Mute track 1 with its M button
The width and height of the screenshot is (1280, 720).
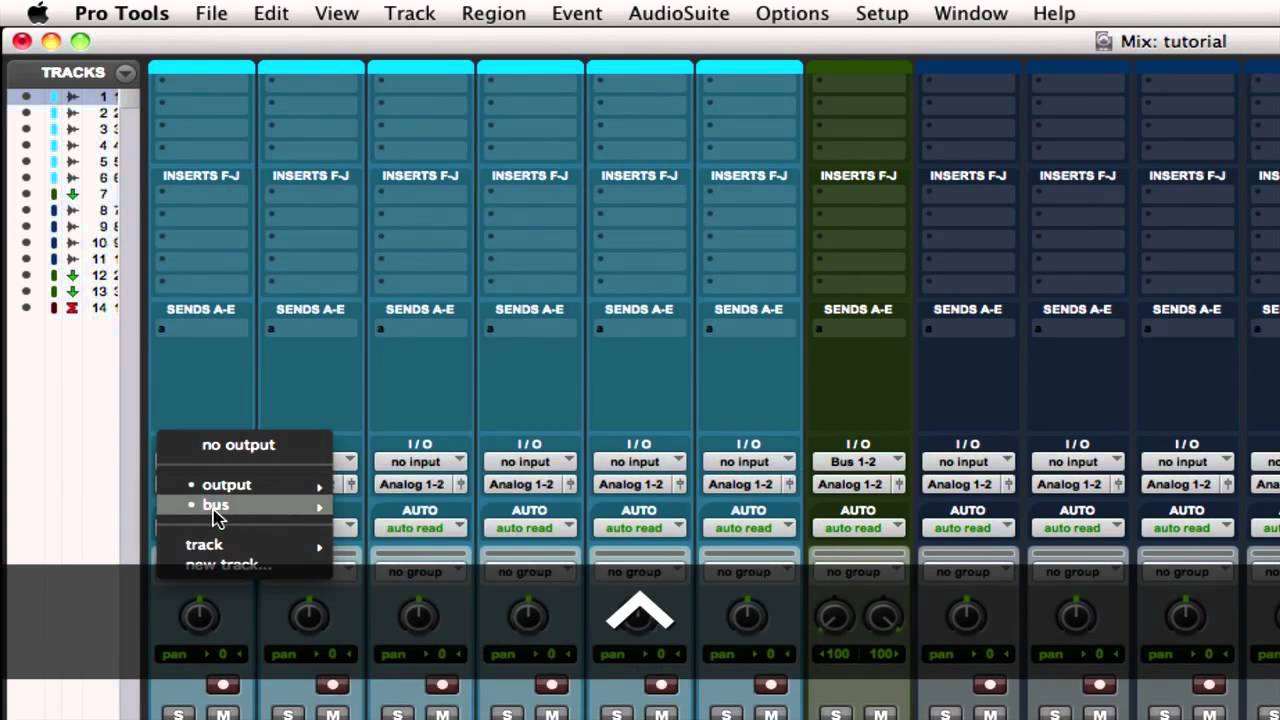[224, 713]
